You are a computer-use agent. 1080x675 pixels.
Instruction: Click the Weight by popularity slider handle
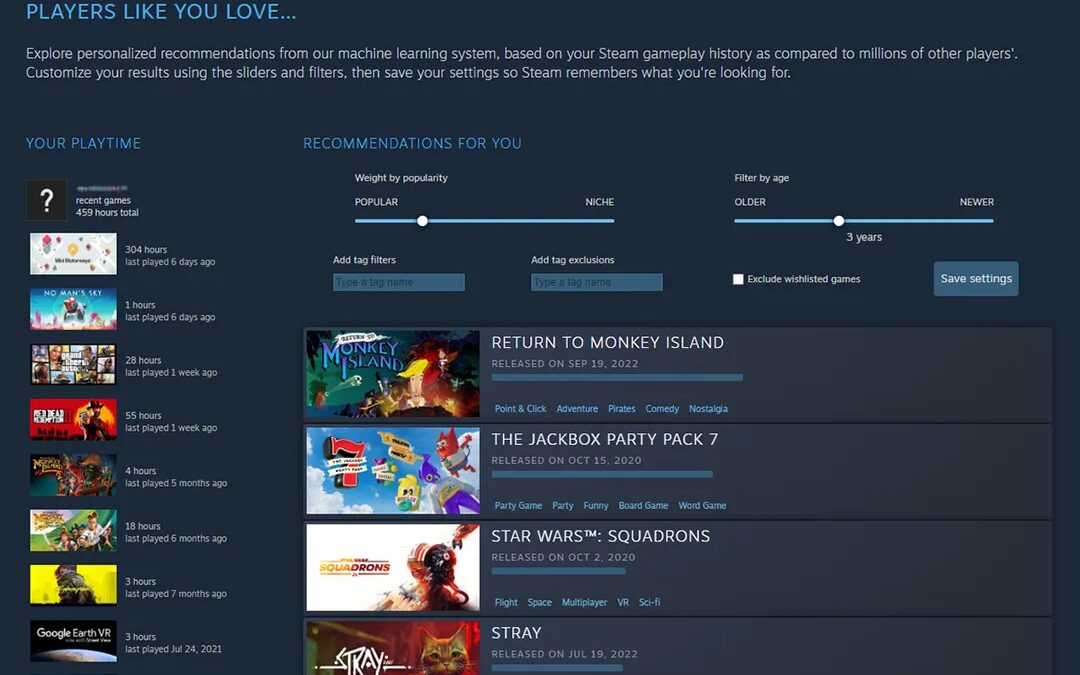pos(422,221)
